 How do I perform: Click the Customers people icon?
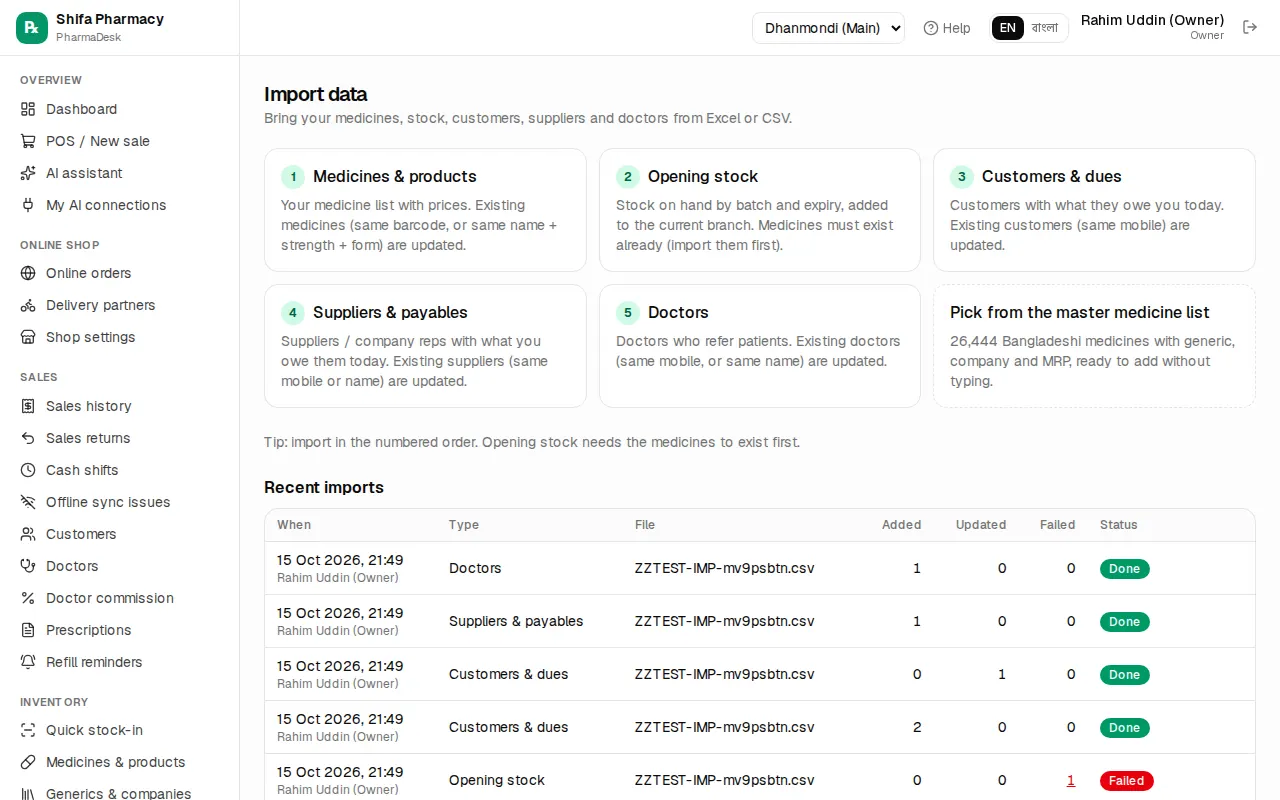(28, 534)
